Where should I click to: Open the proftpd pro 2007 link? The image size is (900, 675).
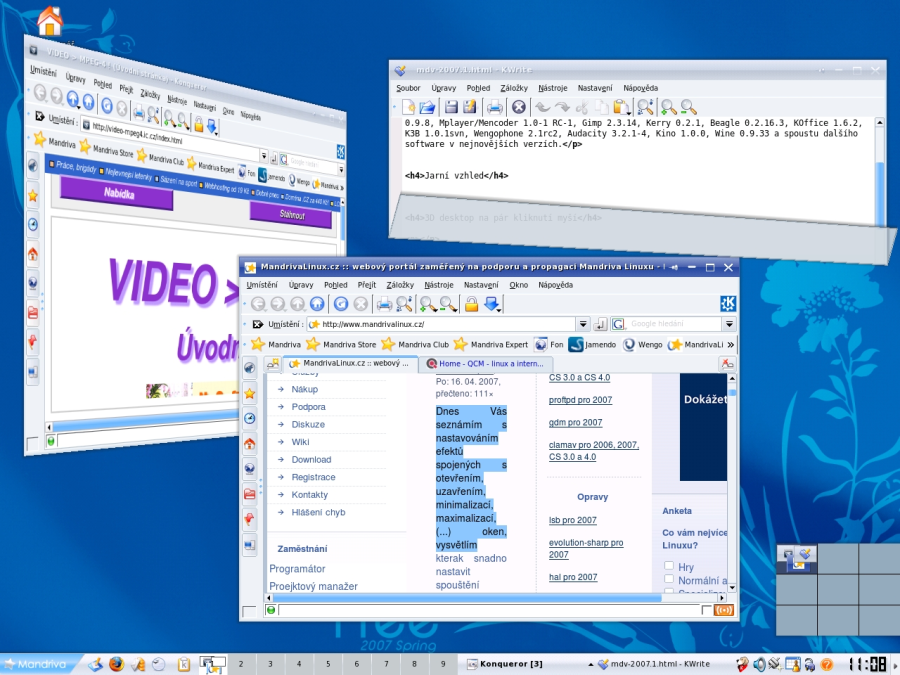580,400
